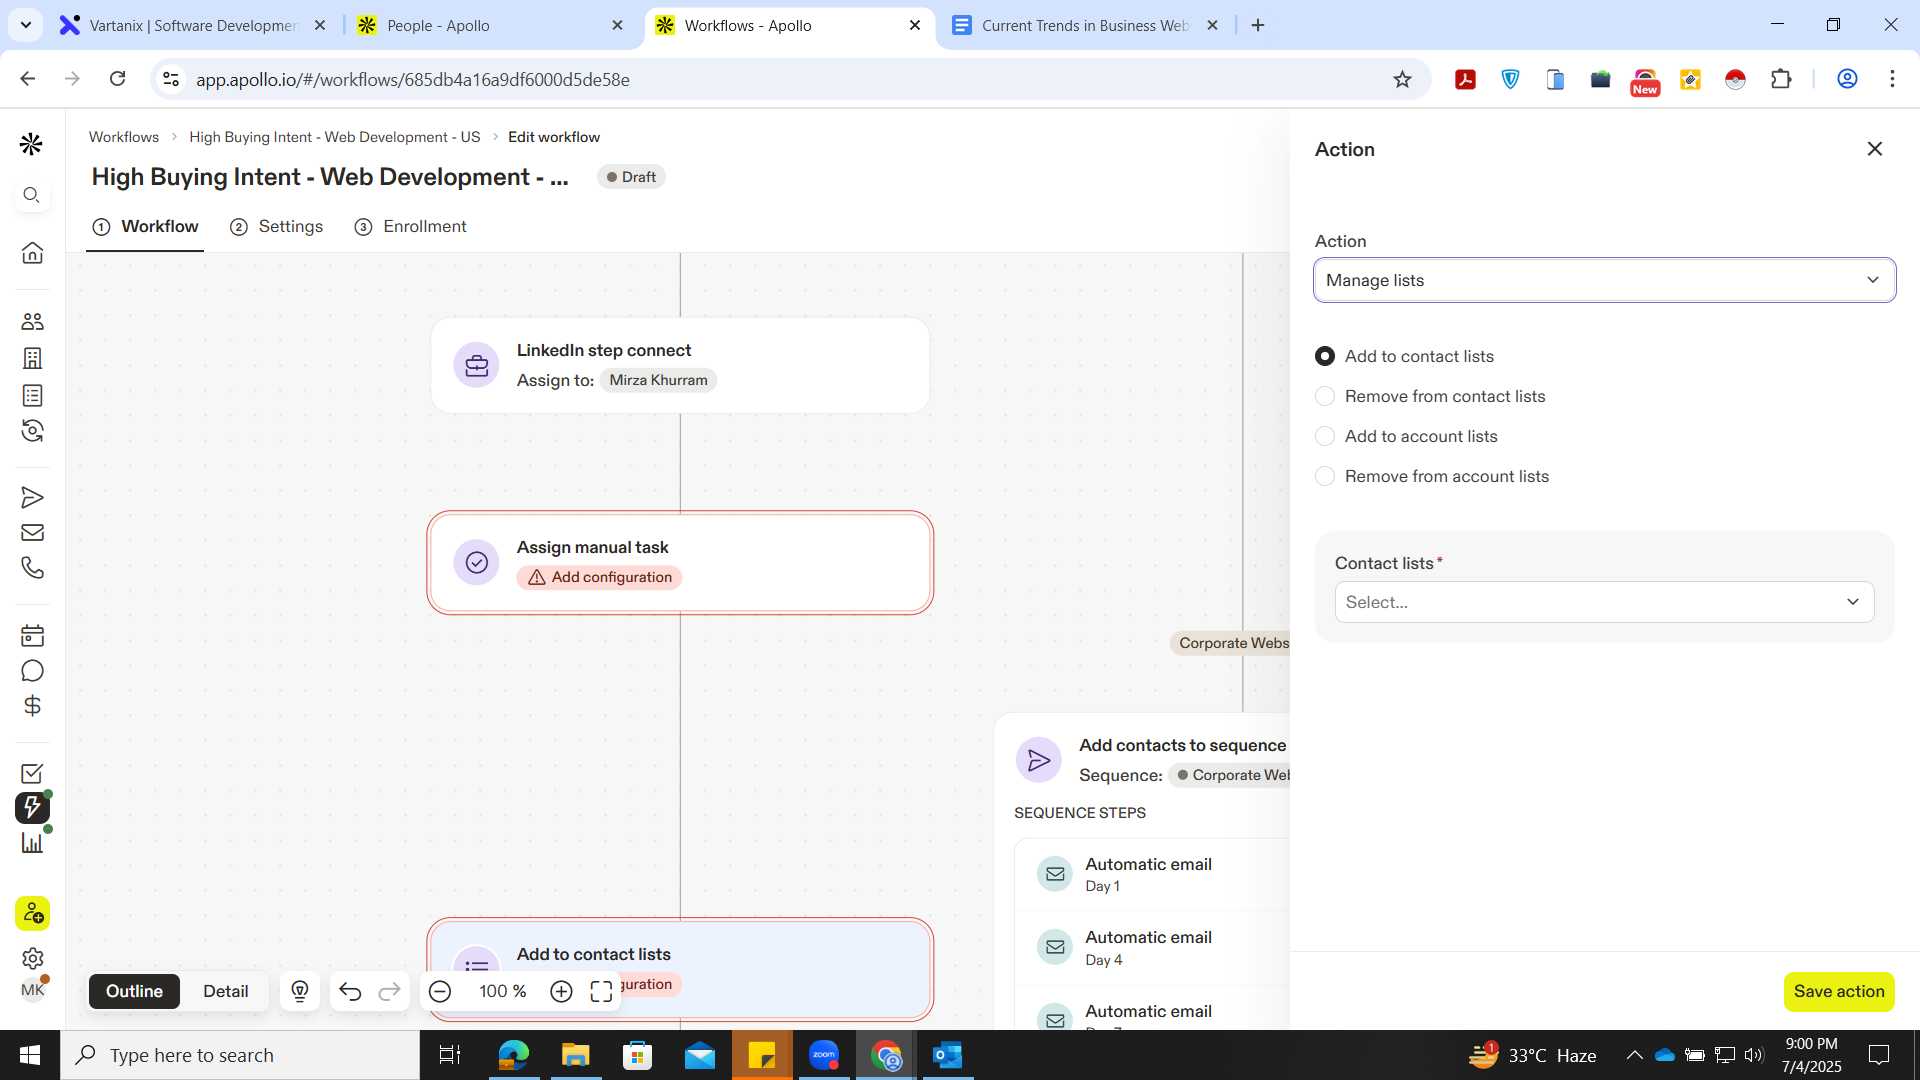This screenshot has height=1080, width=1920.
Task: Open Deals dollar icon in sidebar
Action: point(32,706)
